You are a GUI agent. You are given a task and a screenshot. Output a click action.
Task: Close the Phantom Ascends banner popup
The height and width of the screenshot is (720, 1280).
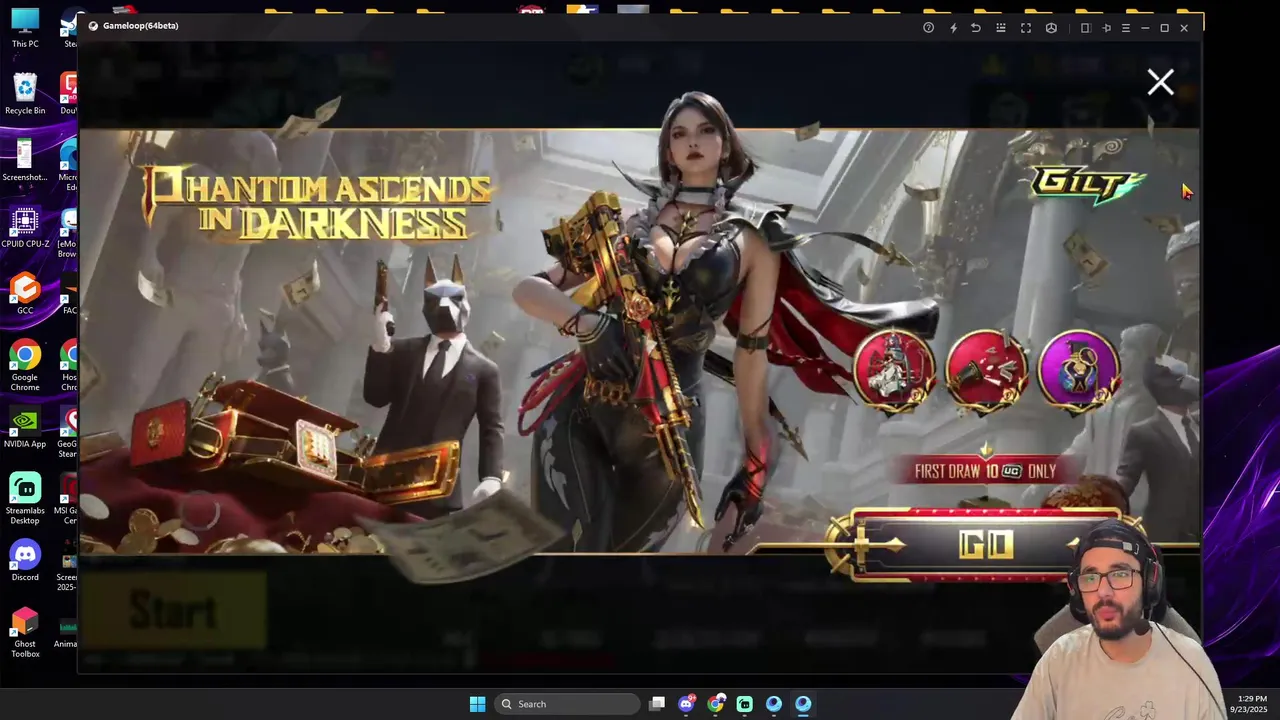pos(1160,82)
